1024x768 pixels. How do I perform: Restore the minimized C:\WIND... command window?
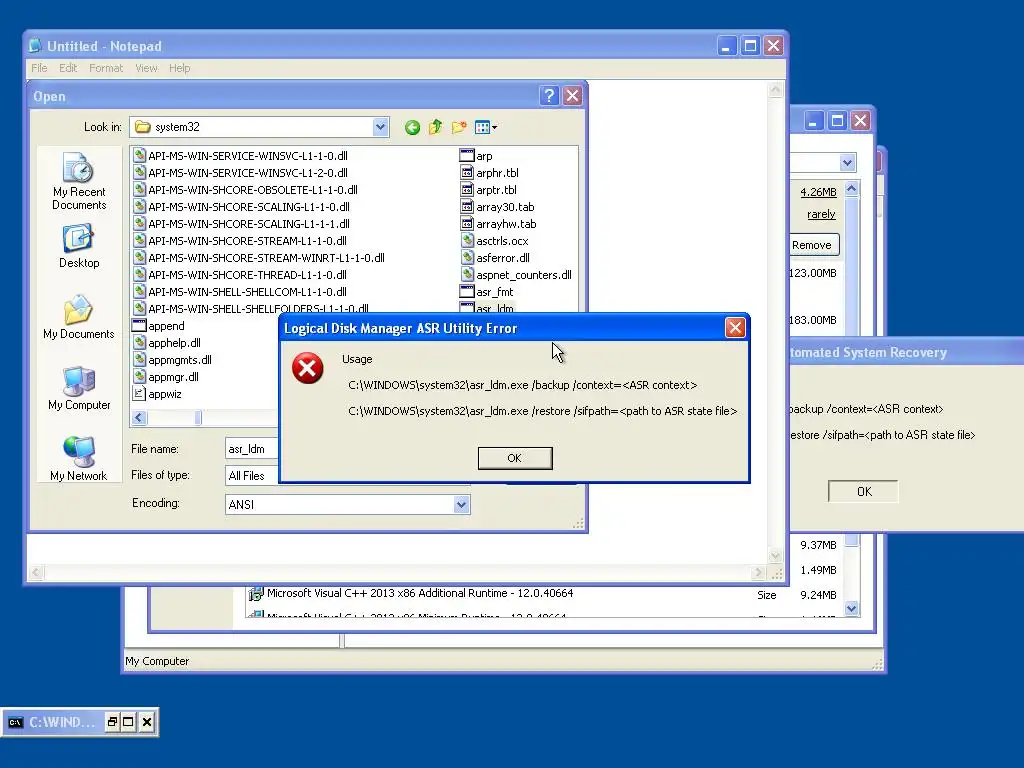point(112,722)
